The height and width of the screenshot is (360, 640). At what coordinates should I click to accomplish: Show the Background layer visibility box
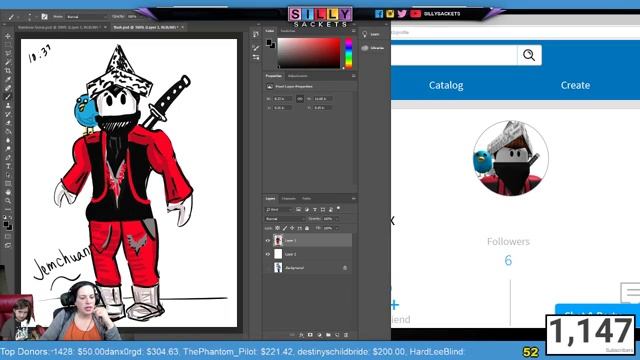(x=268, y=268)
